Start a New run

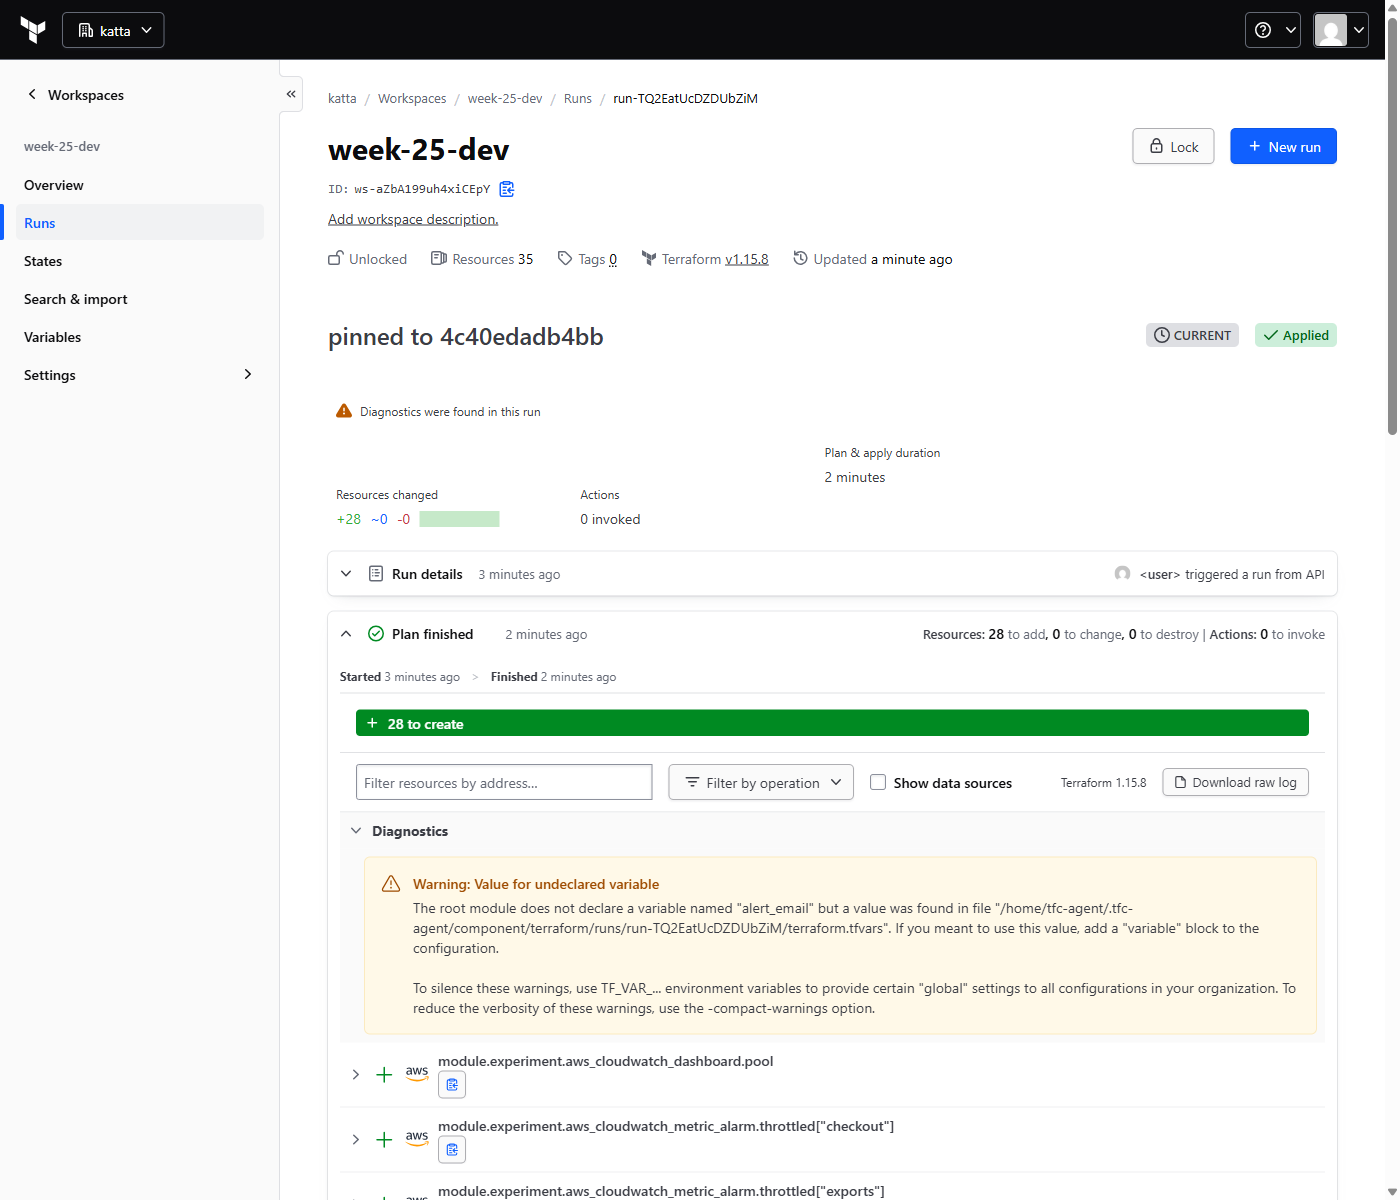pyautogui.click(x=1283, y=146)
